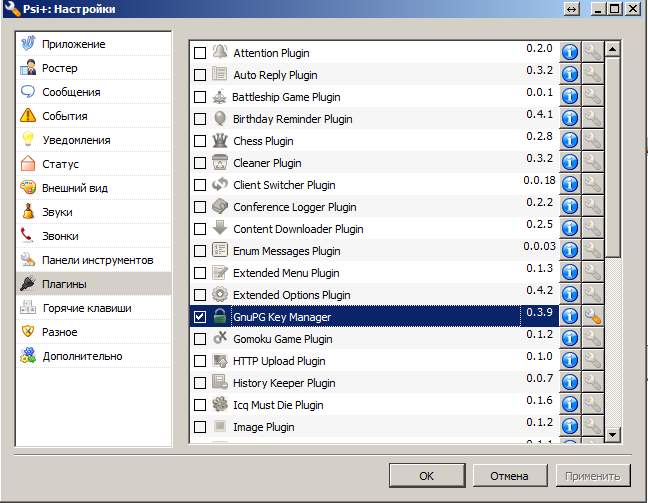This screenshot has height=503, width=648.
Task: Open the Горячие клавиши section
Action: click(x=94, y=308)
